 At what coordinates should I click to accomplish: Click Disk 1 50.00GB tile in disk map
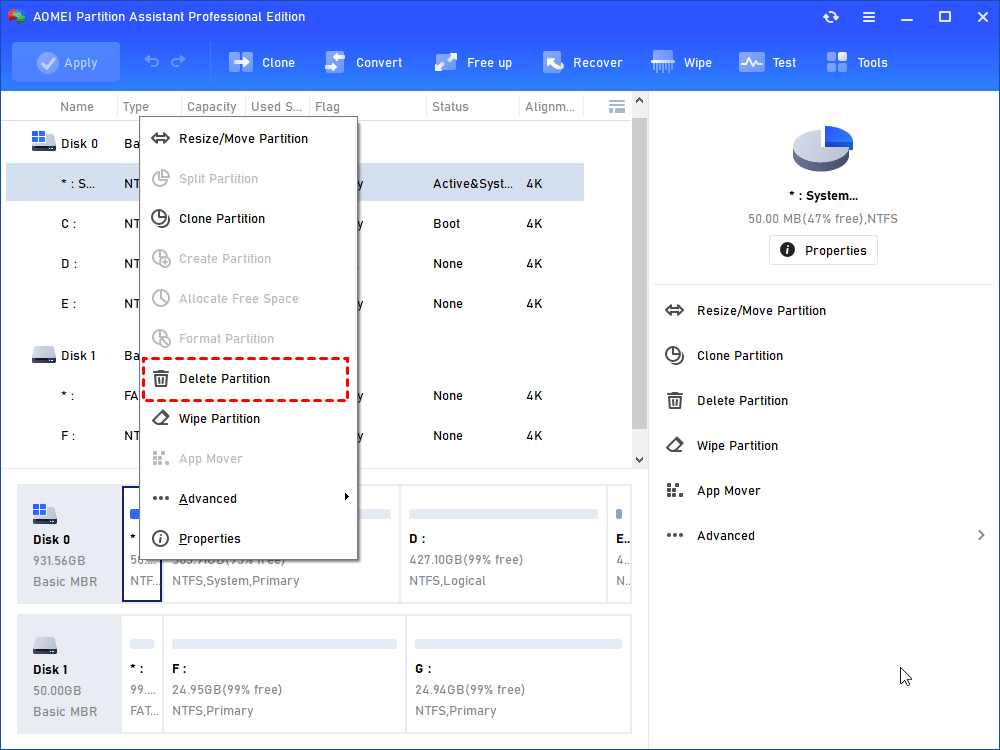pyautogui.click(x=70, y=675)
